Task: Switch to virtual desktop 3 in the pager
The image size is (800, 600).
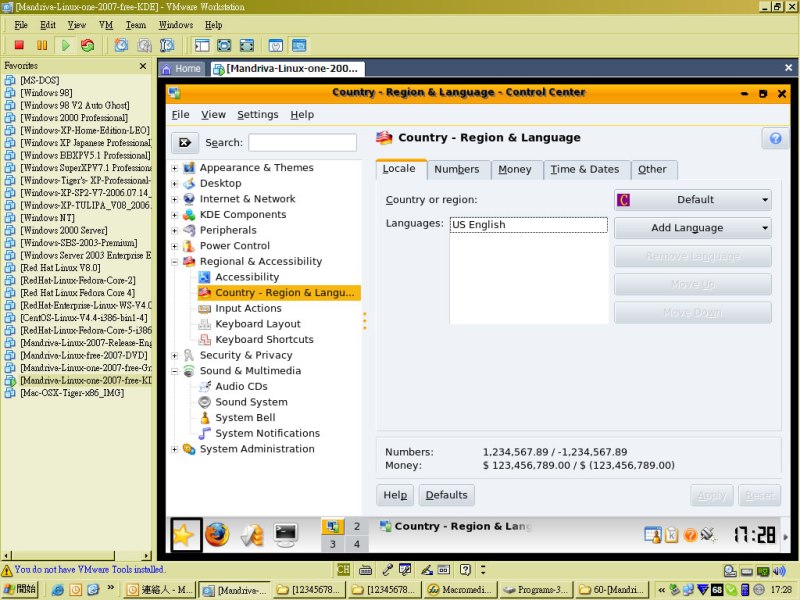Action: coord(333,545)
